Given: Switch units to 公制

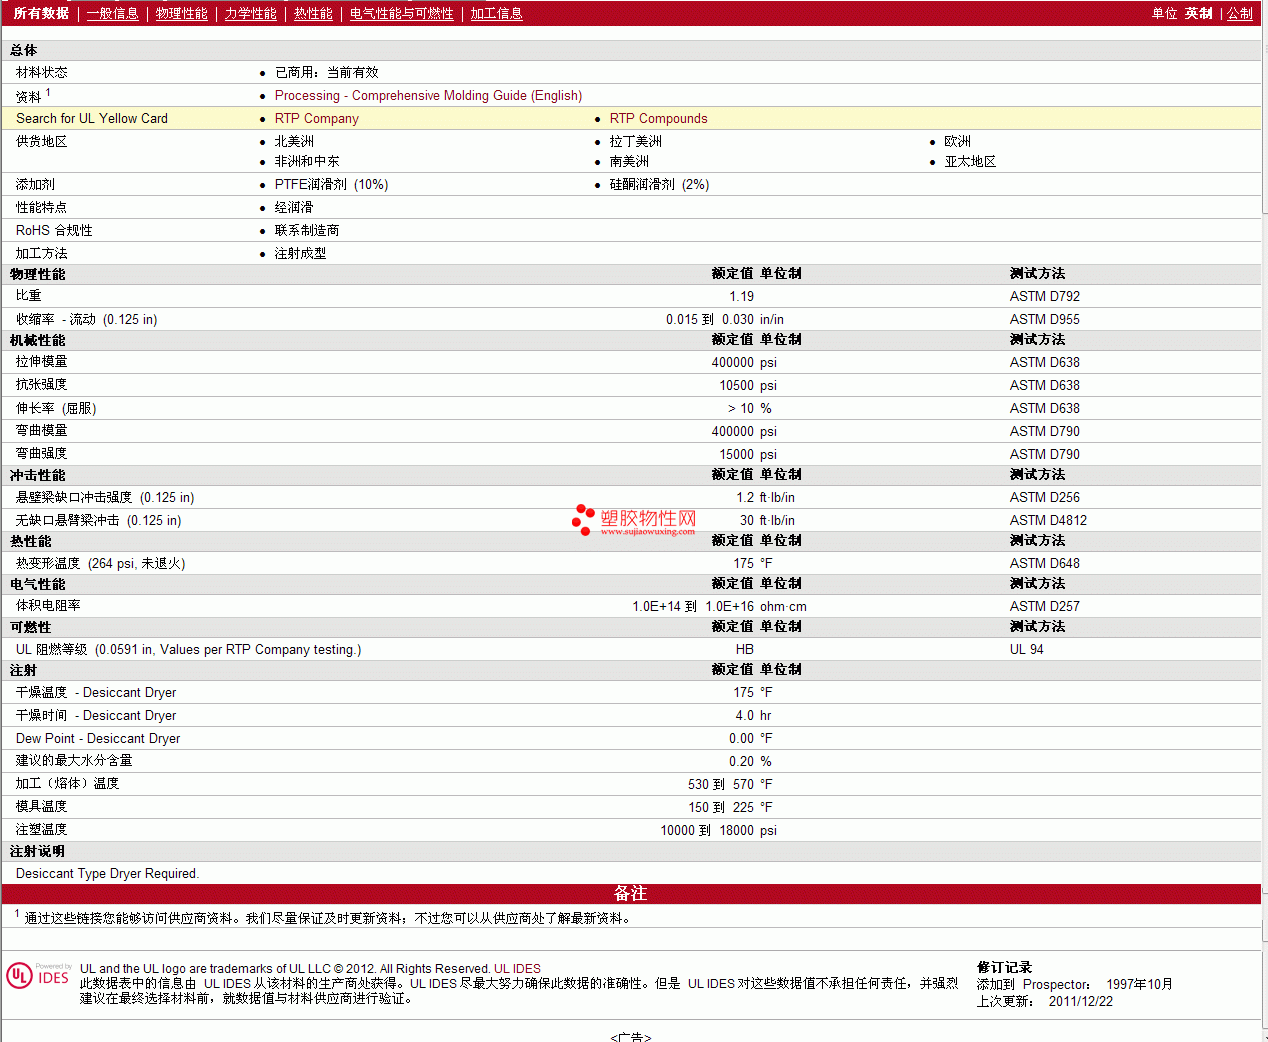Looking at the screenshot, I should click(1239, 13).
